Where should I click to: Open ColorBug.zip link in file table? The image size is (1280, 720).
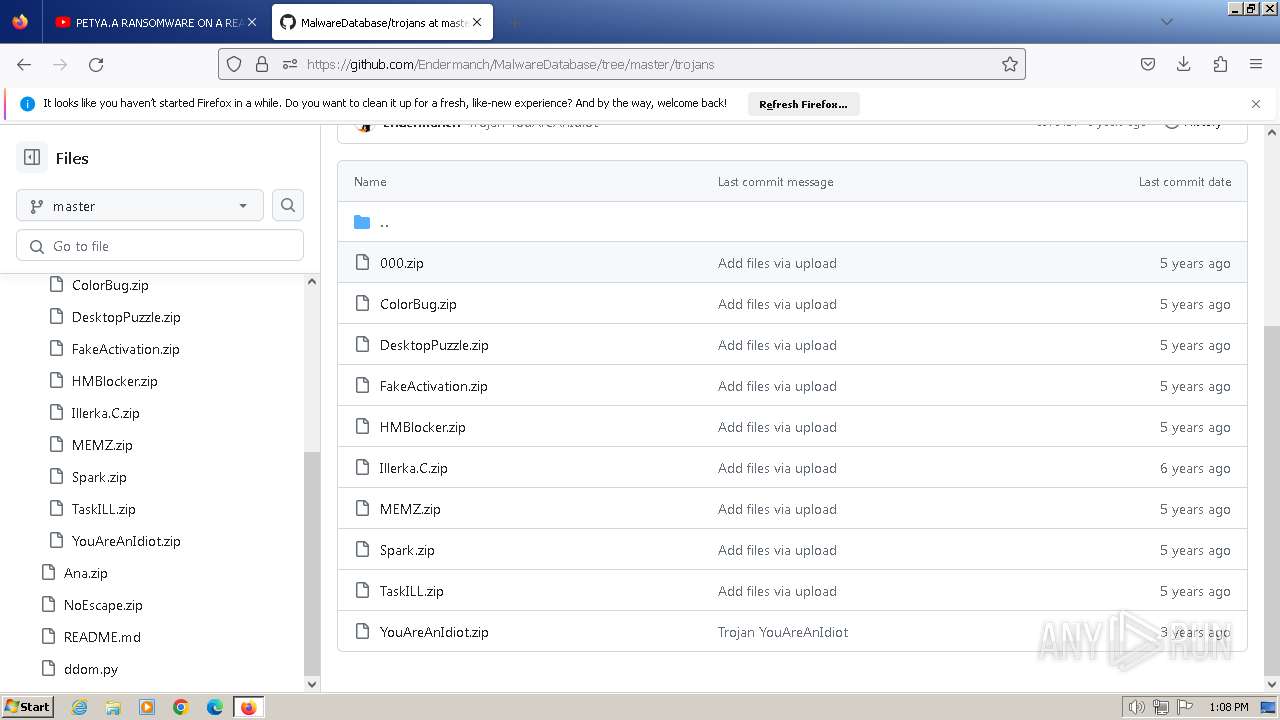(x=418, y=304)
